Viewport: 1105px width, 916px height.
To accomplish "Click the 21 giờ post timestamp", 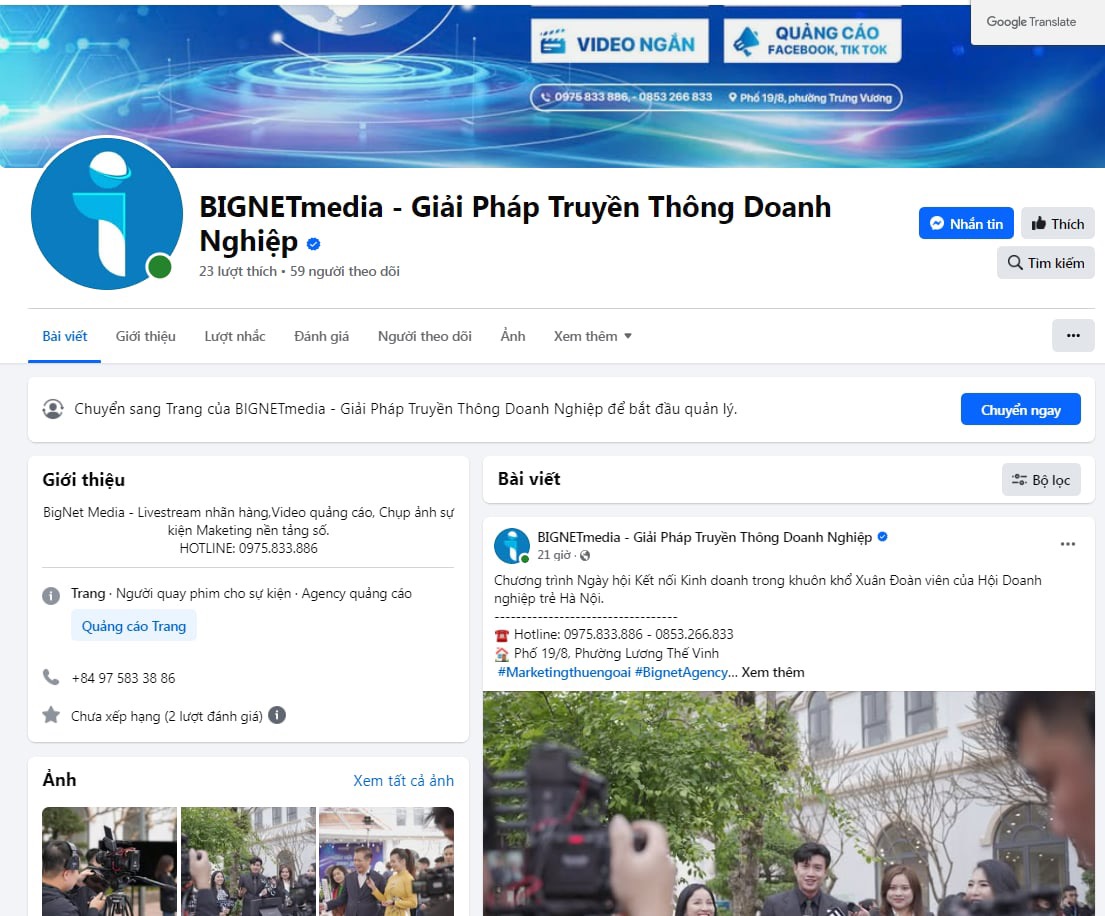I will pos(554,555).
